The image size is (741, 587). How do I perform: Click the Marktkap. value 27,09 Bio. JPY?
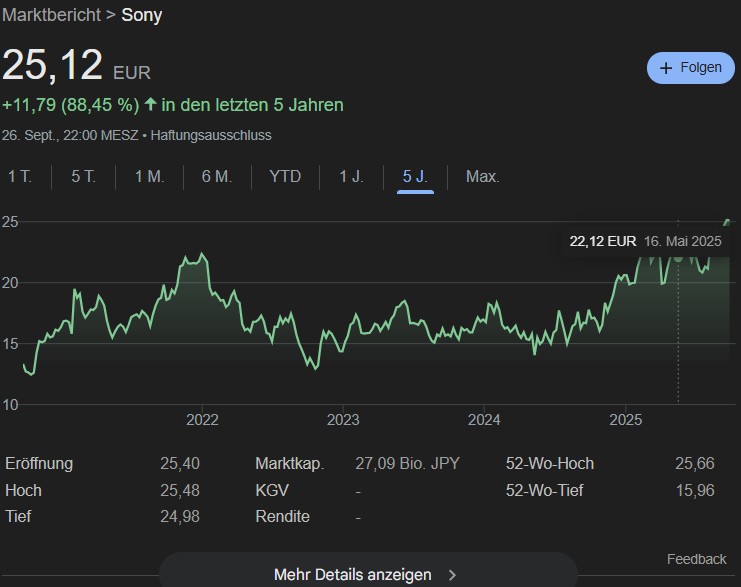(407, 464)
